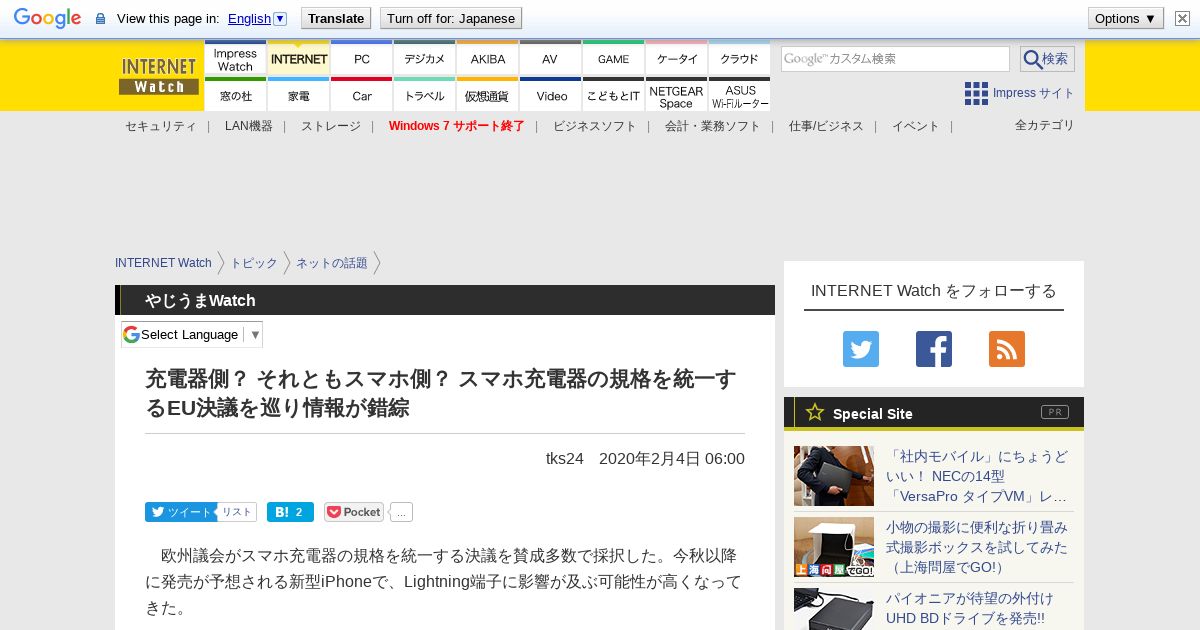The image size is (1200, 630).
Task: Open the Select Language dropdown
Action: coord(192,334)
